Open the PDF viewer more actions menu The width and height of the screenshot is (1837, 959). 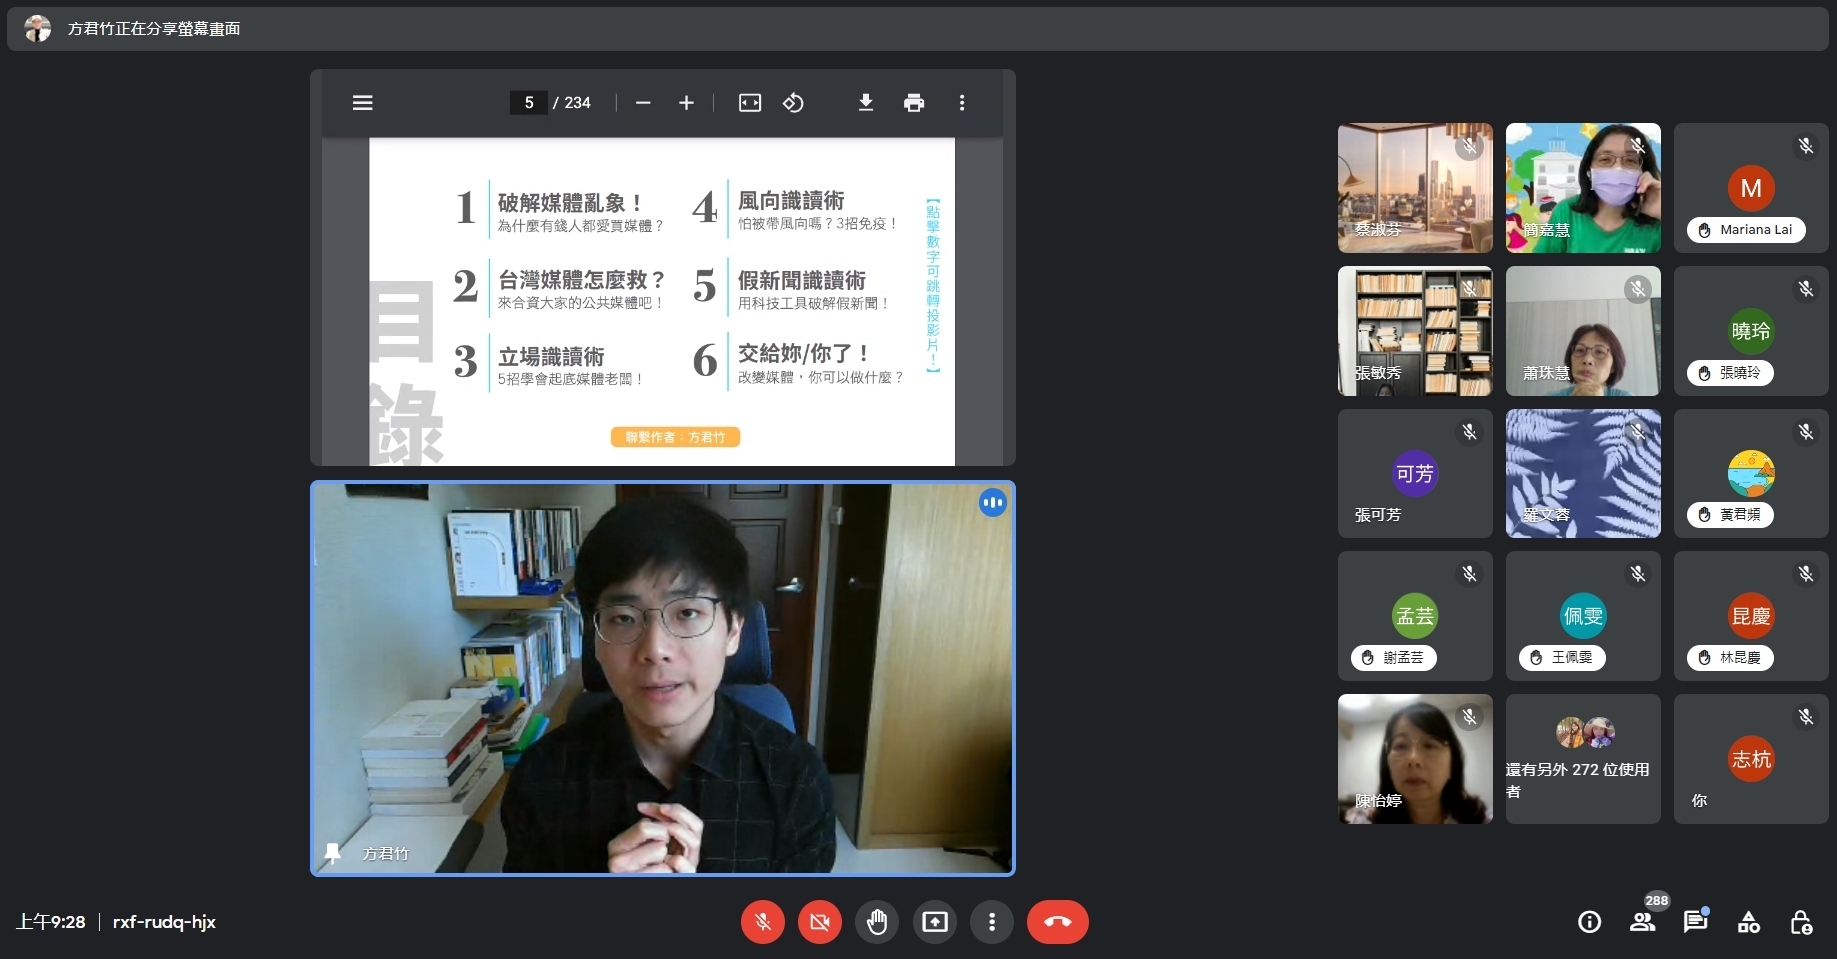point(962,103)
